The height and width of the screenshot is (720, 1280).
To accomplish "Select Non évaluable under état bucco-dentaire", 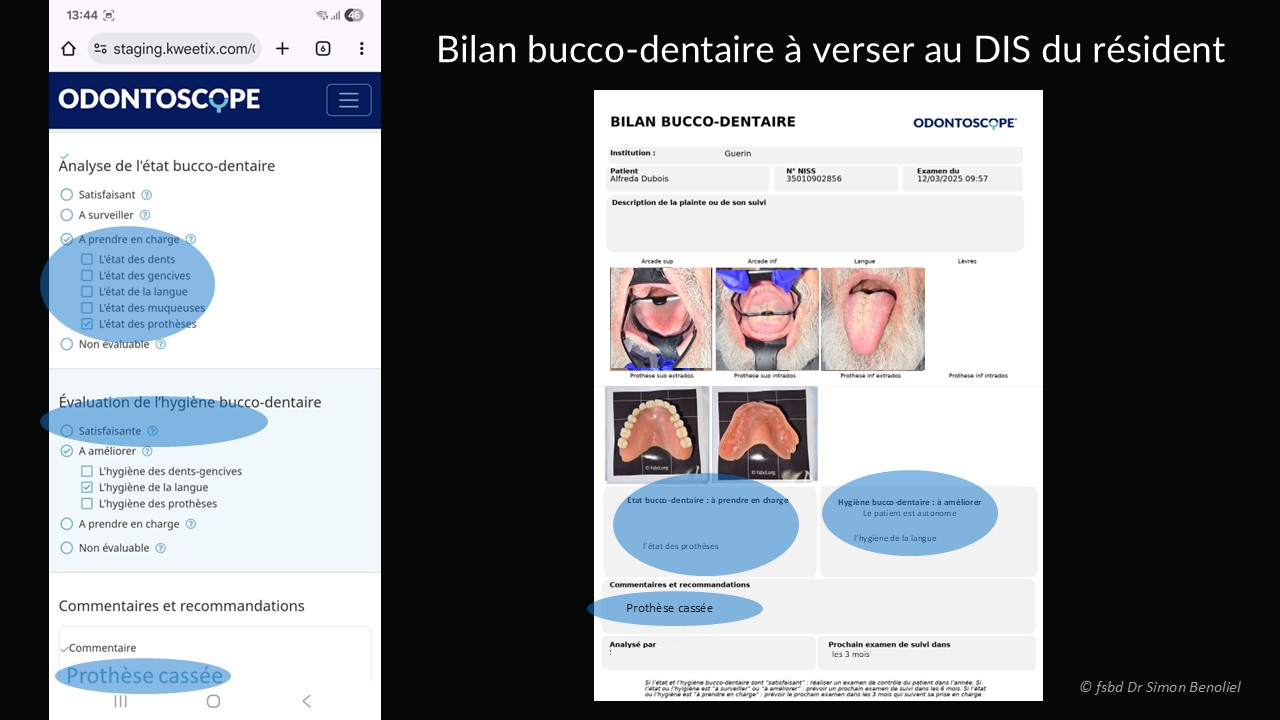I will click(67, 344).
